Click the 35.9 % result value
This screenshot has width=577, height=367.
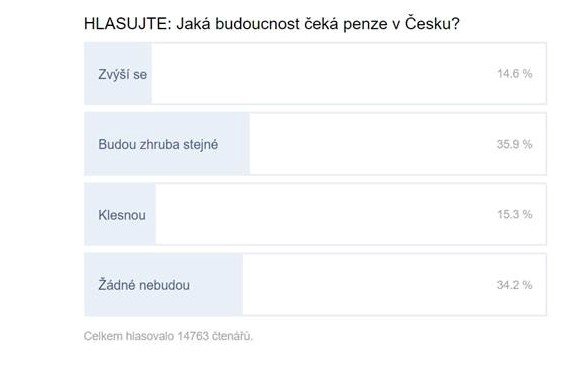514,144
